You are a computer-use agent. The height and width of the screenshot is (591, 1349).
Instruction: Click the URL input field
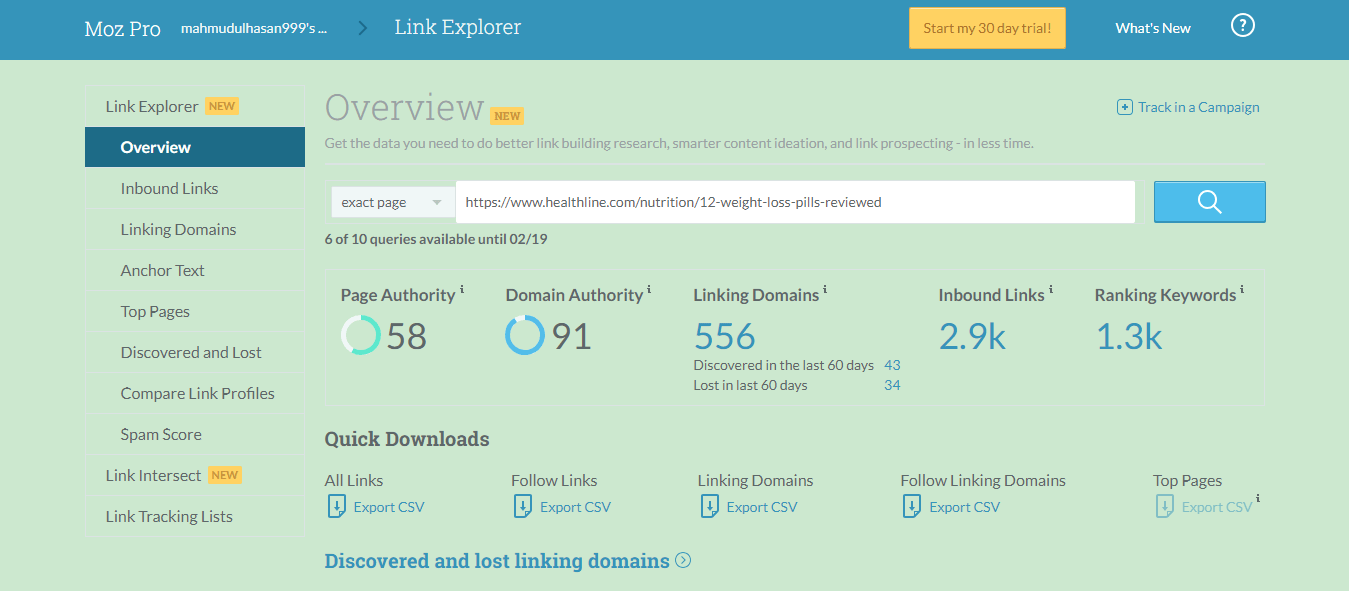[x=795, y=202]
